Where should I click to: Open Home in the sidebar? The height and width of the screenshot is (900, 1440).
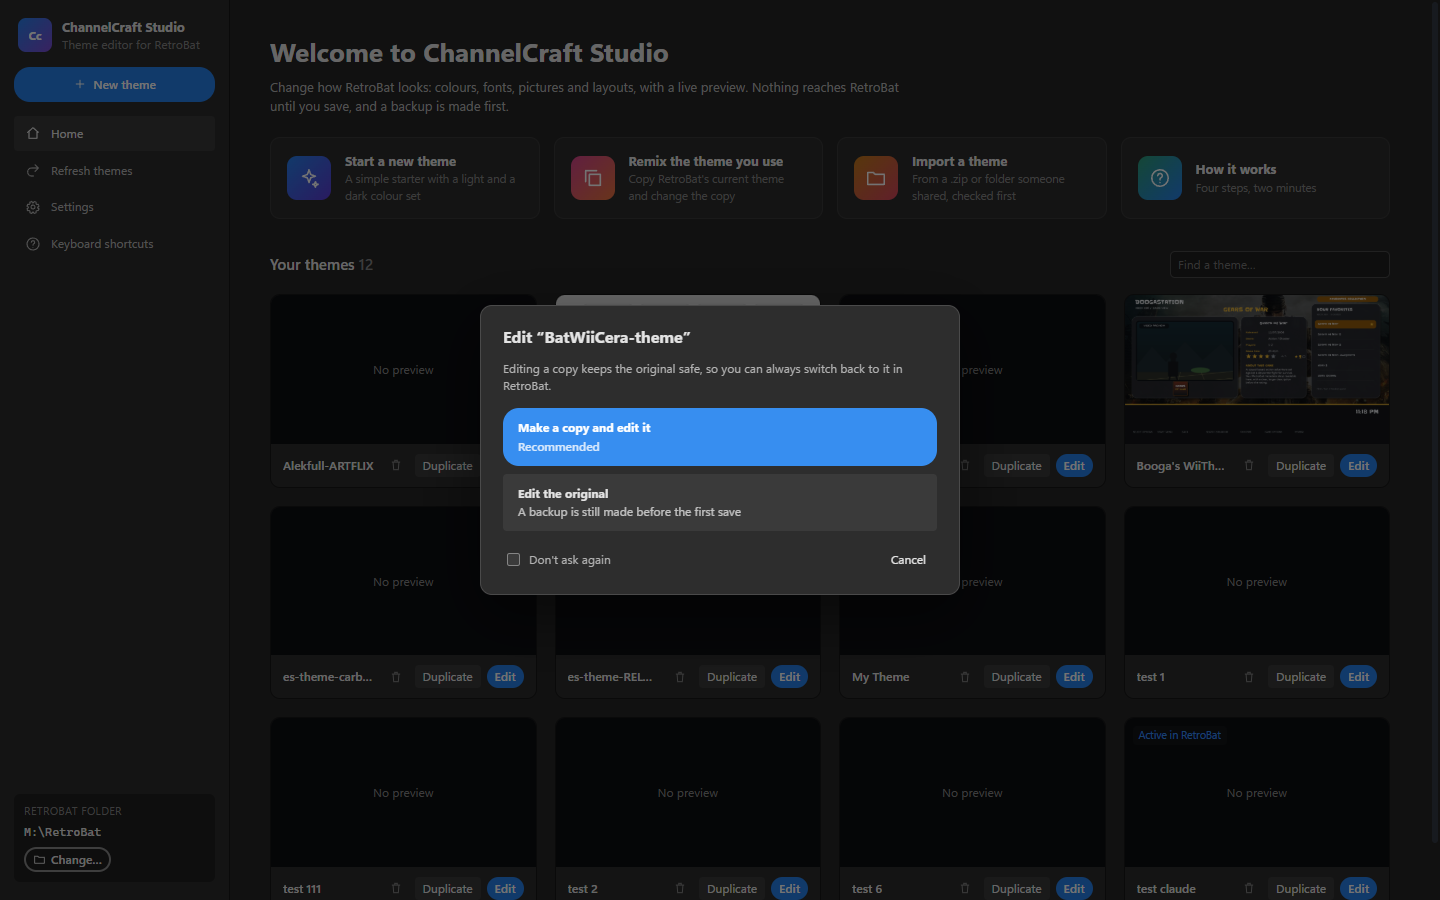click(115, 134)
